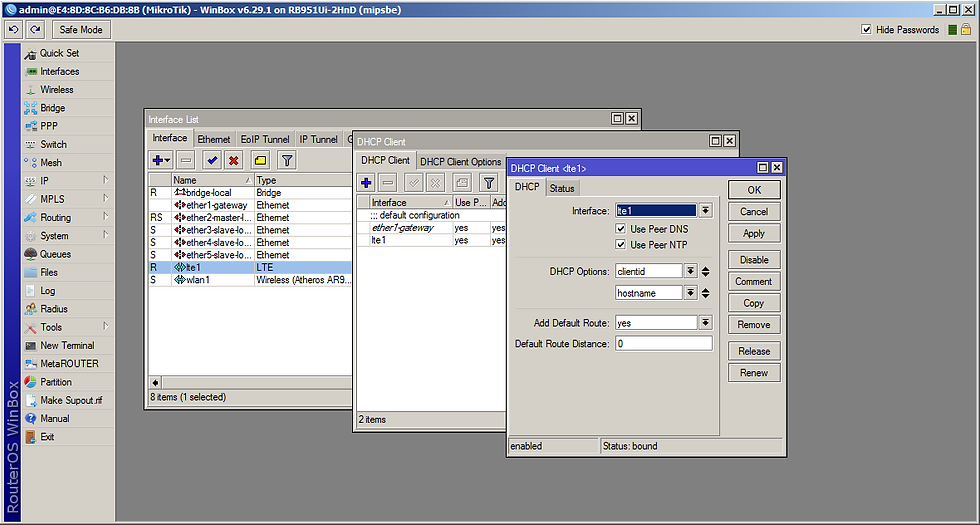Screen dimensions: 980x525
Task: Click Cancel button in DHCP Client dialog
Action: pyautogui.click(x=754, y=211)
